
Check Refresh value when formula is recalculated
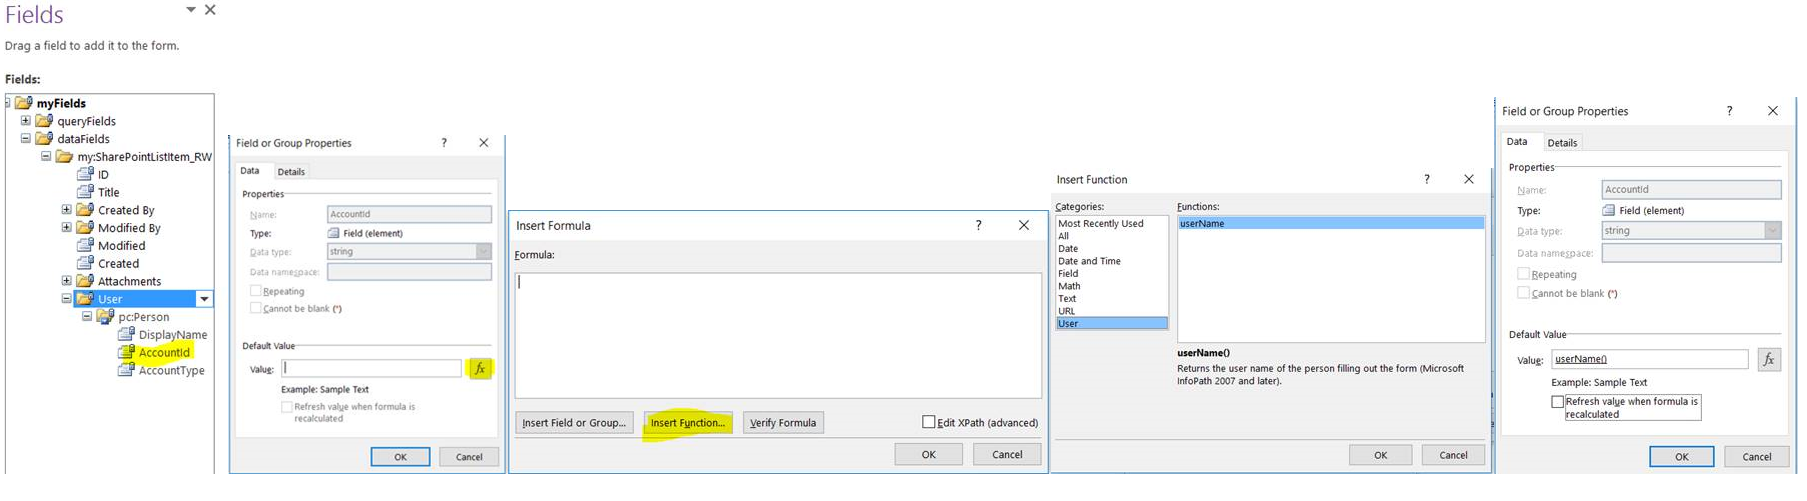pos(1557,402)
